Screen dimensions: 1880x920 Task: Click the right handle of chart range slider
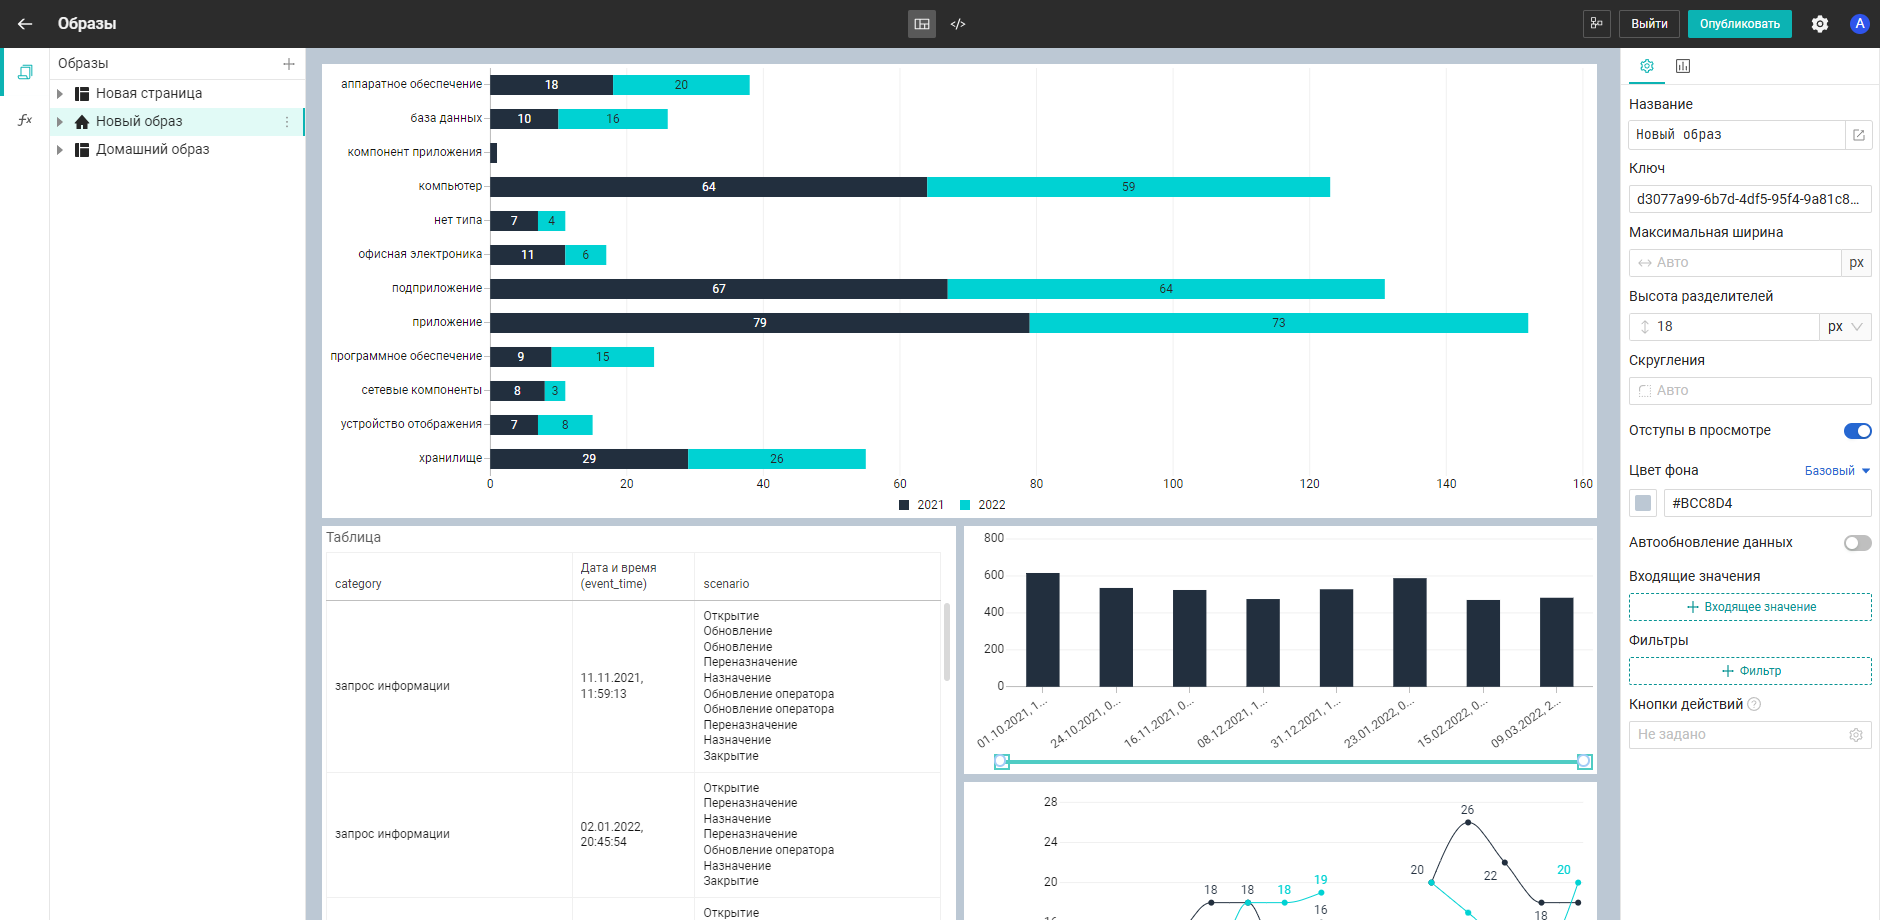[x=1584, y=762]
